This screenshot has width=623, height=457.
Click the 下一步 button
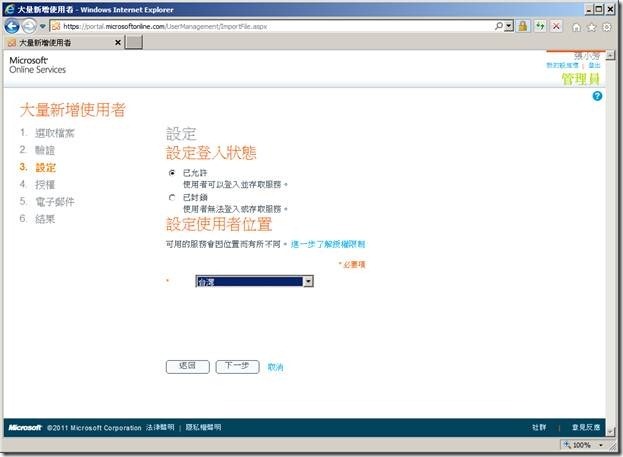coord(237,367)
